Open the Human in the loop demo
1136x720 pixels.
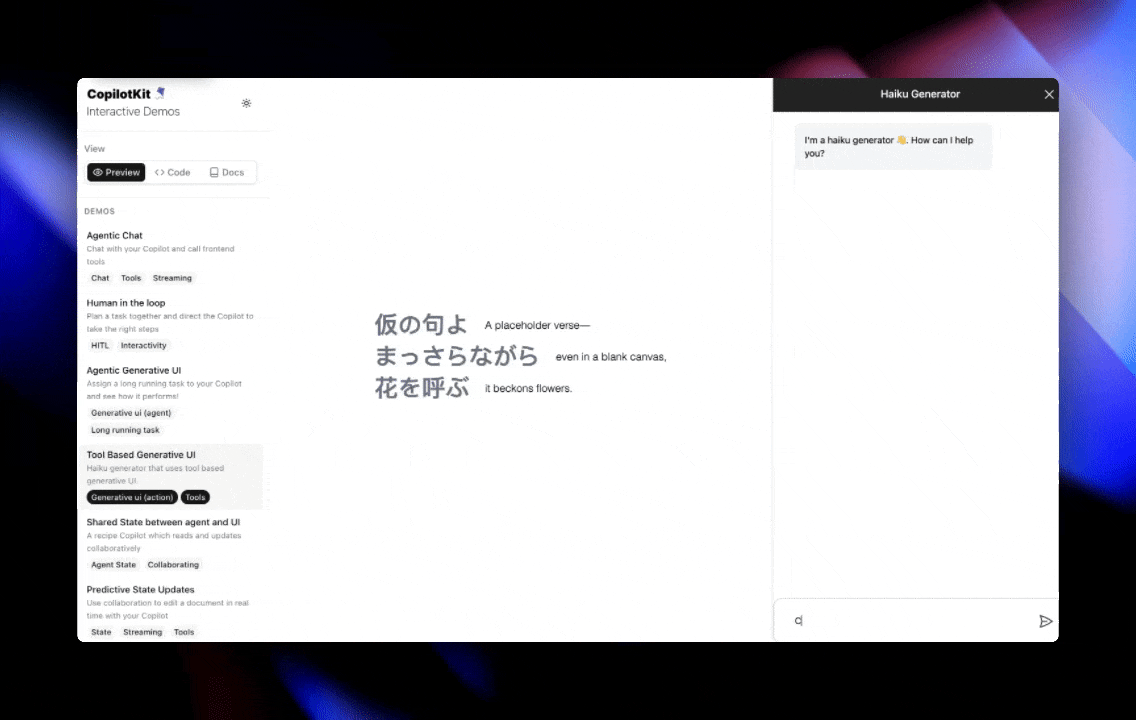click(x=125, y=302)
